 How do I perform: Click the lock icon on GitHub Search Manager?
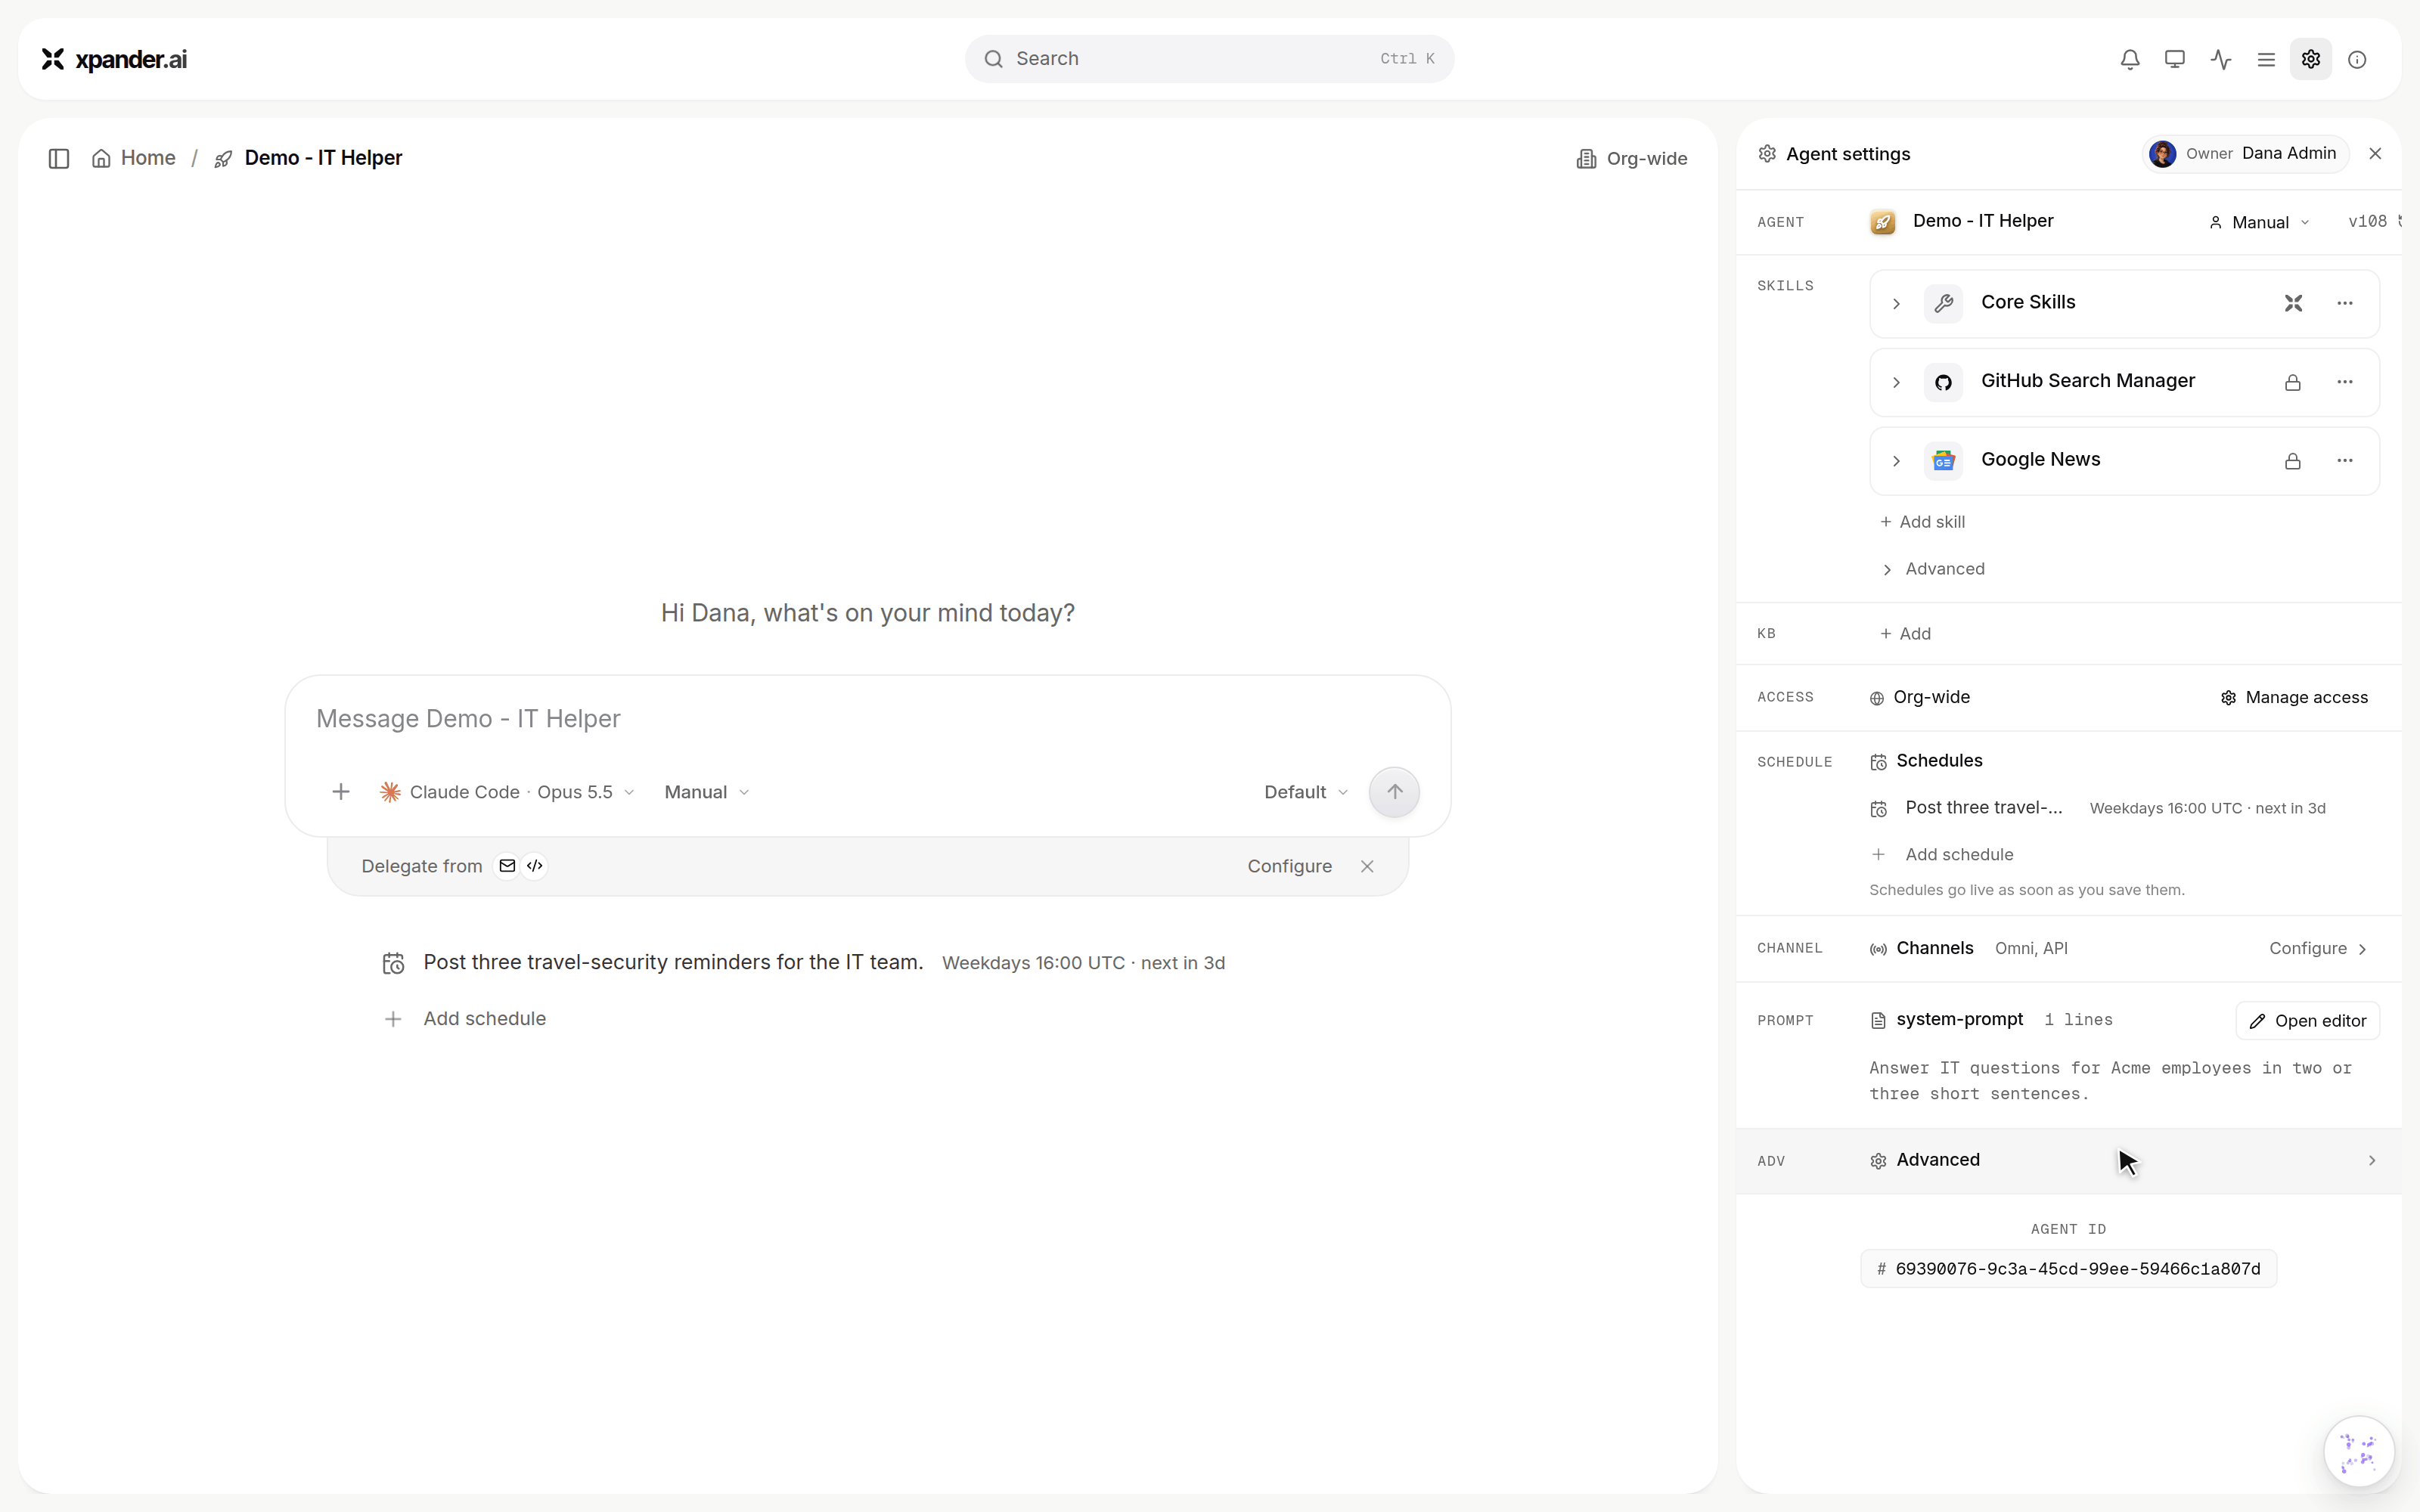point(2293,382)
